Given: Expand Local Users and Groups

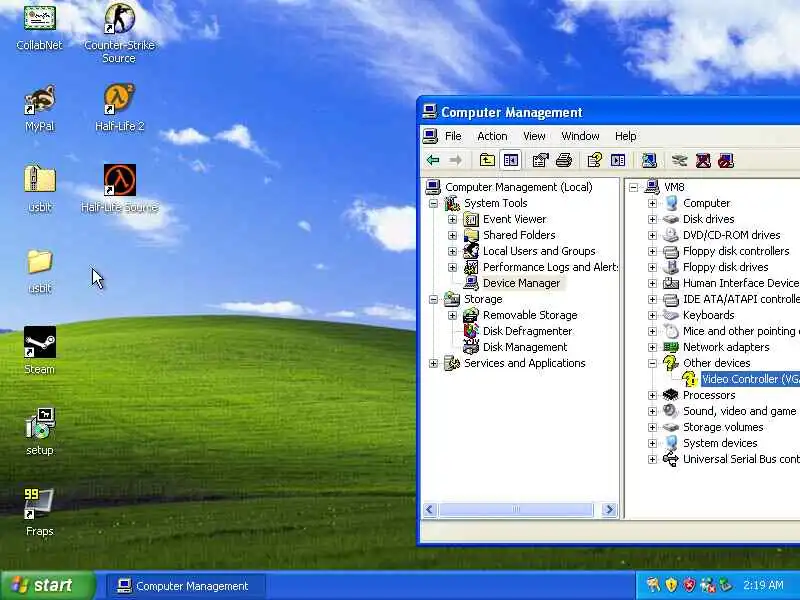Looking at the screenshot, I should pyautogui.click(x=453, y=252).
